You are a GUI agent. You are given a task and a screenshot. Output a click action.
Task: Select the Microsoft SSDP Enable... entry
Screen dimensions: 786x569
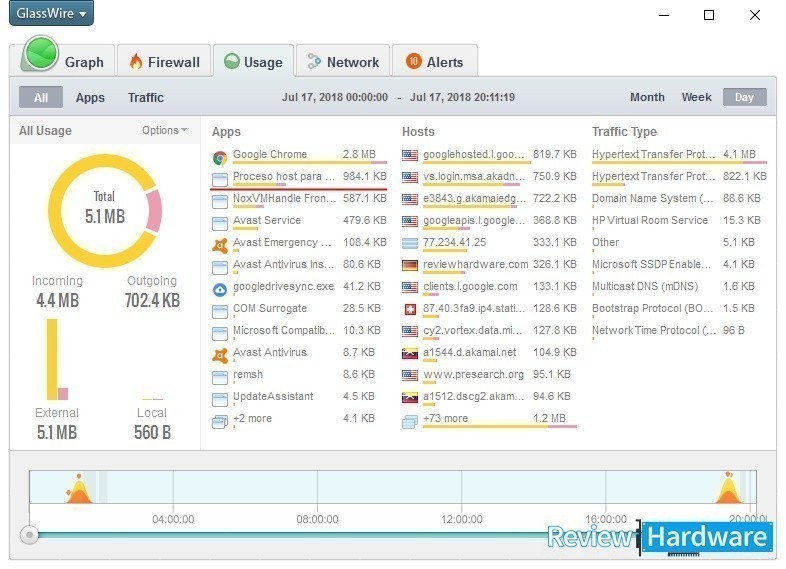[679, 266]
